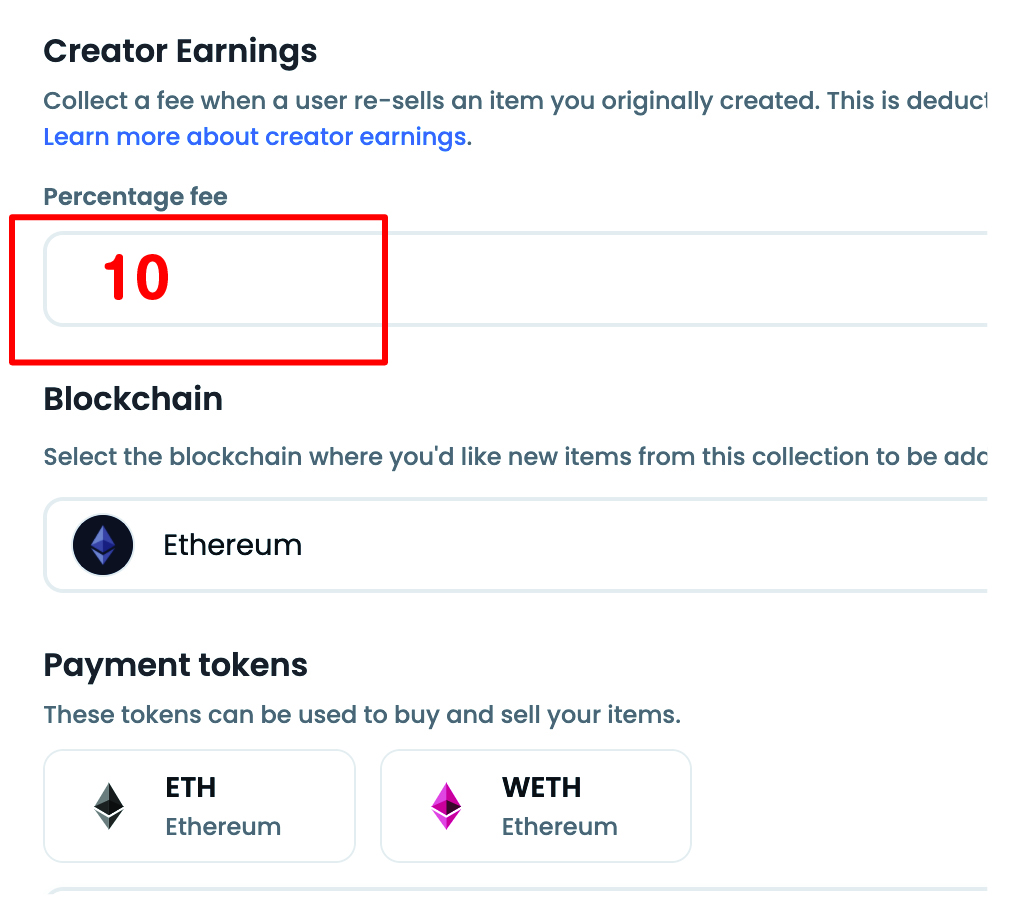1018x911 pixels.
Task: Click the Payment tokens heading
Action: [175, 665]
